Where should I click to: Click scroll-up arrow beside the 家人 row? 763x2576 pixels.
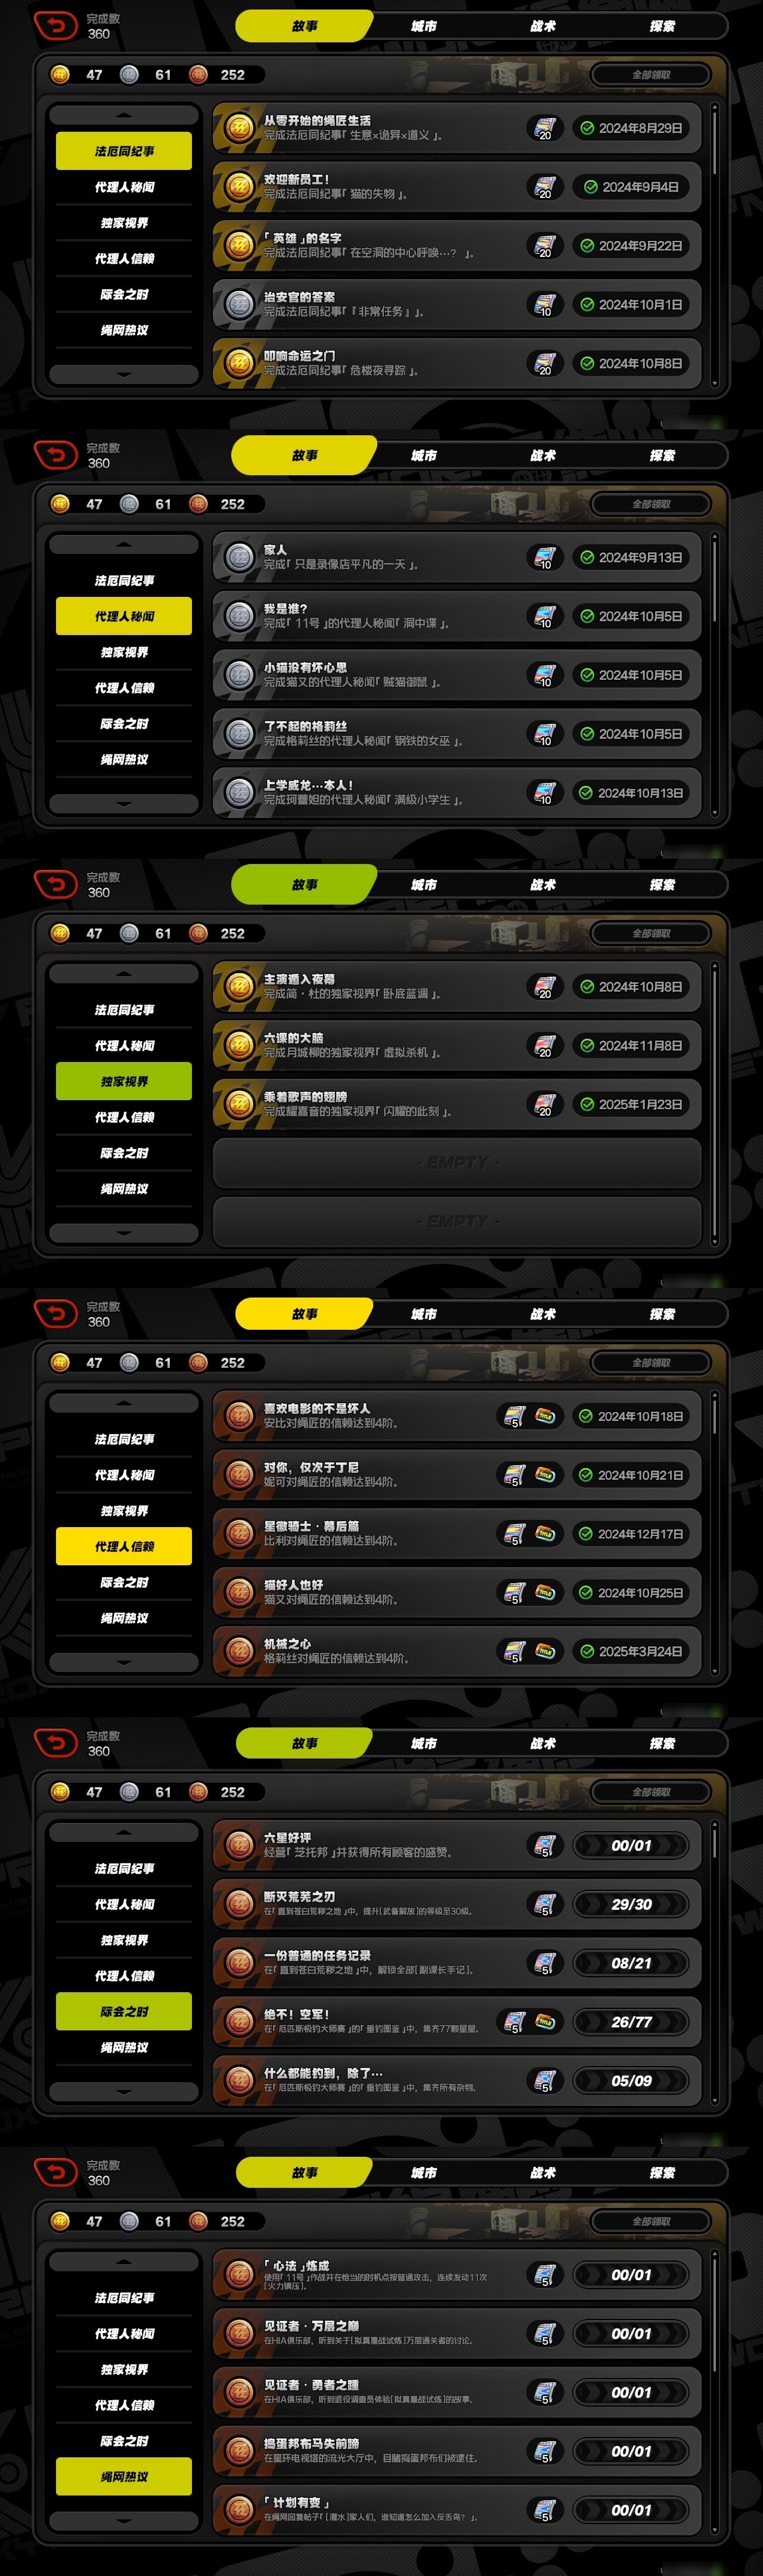[124, 545]
